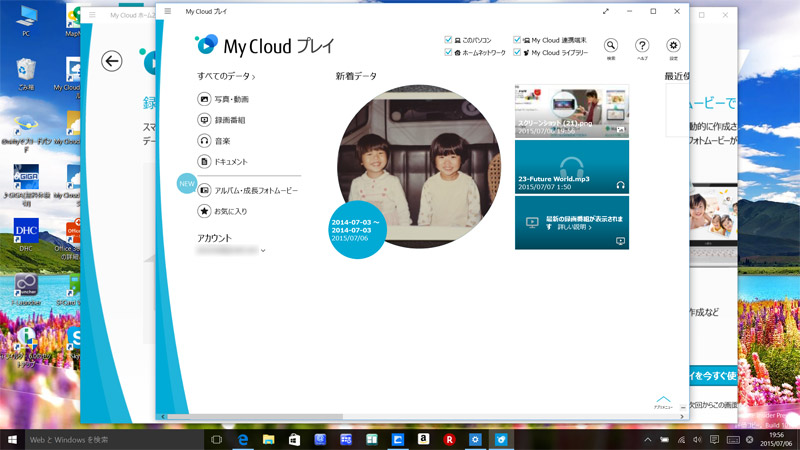The height and width of the screenshot is (450, 800).
Task: Click the search magnifier icon (検索)
Action: [610, 45]
